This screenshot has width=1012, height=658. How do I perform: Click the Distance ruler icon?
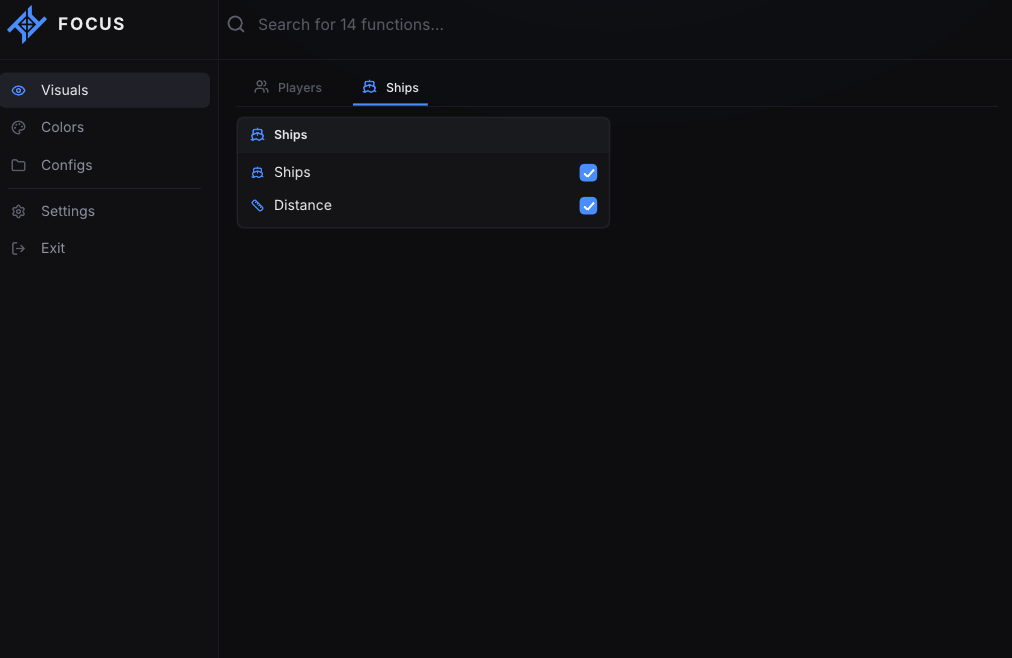258,206
